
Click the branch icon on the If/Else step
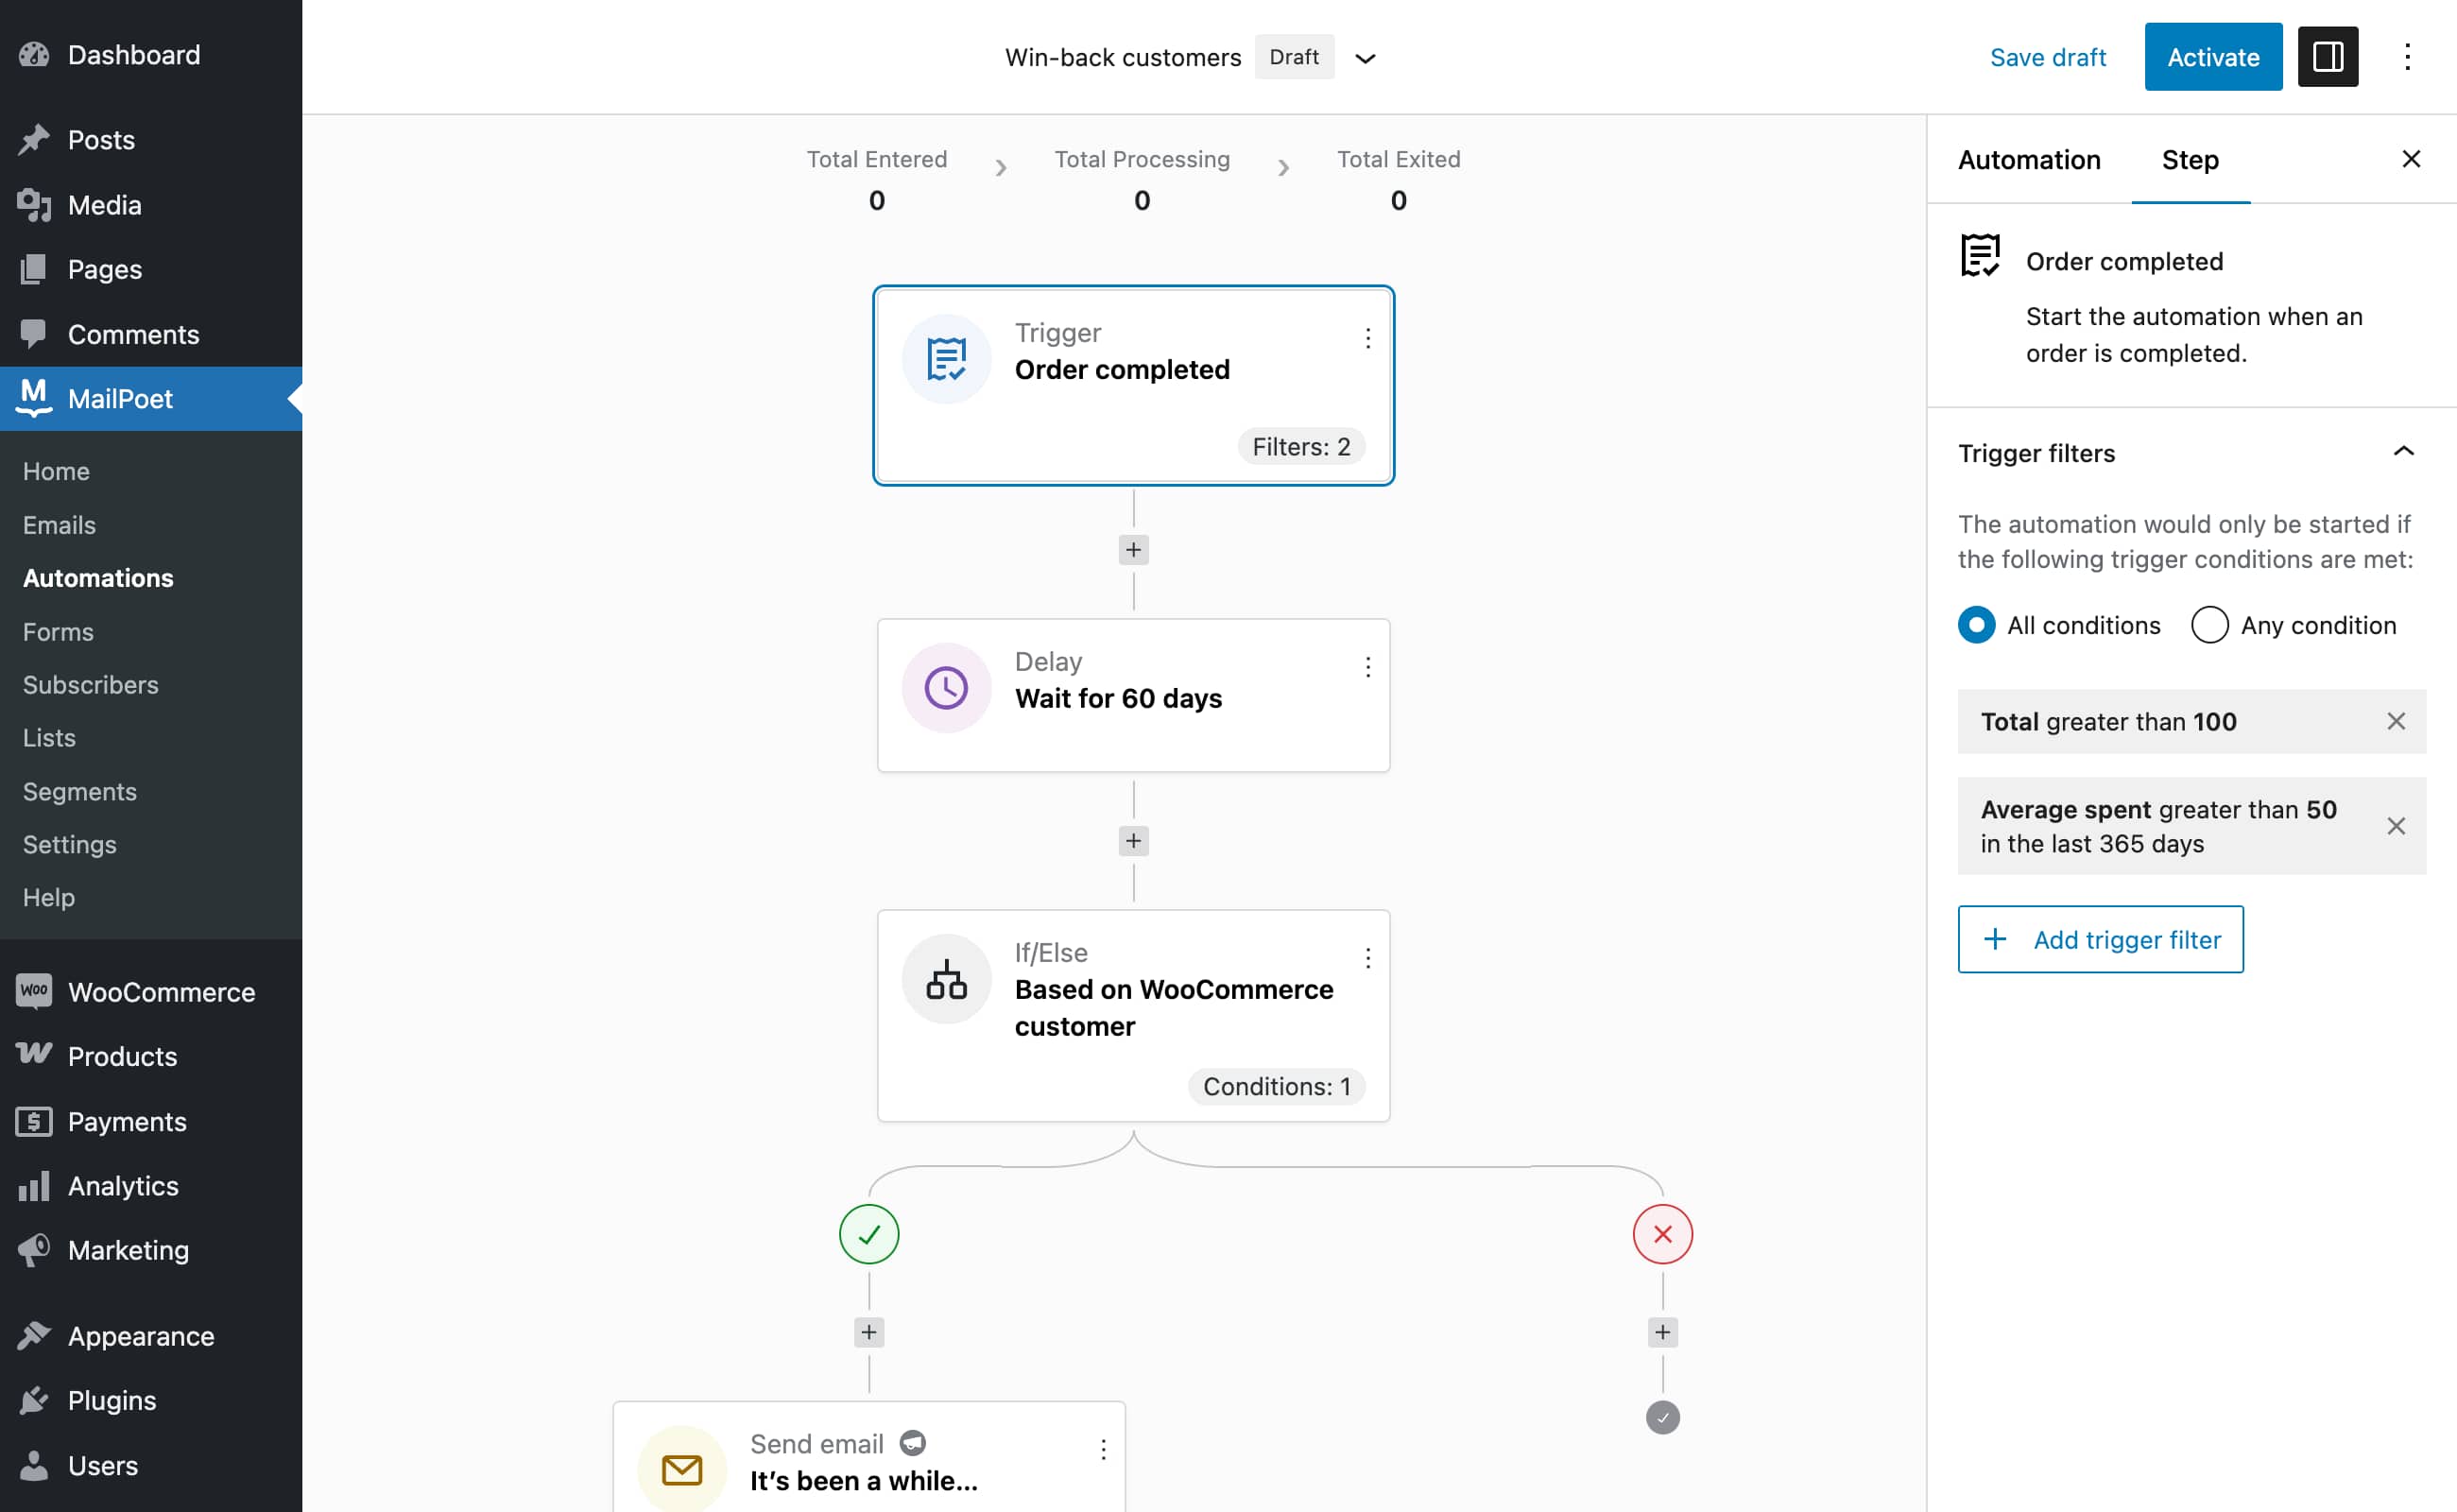tap(945, 979)
